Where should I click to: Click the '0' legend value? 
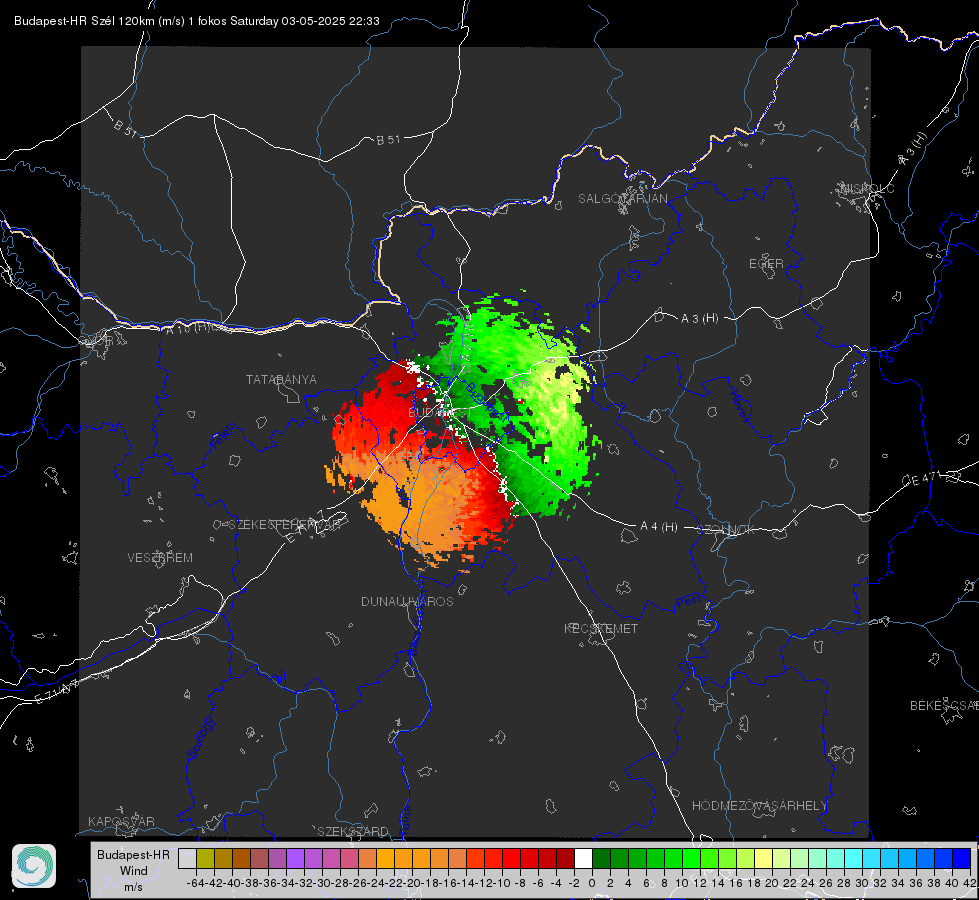592,883
